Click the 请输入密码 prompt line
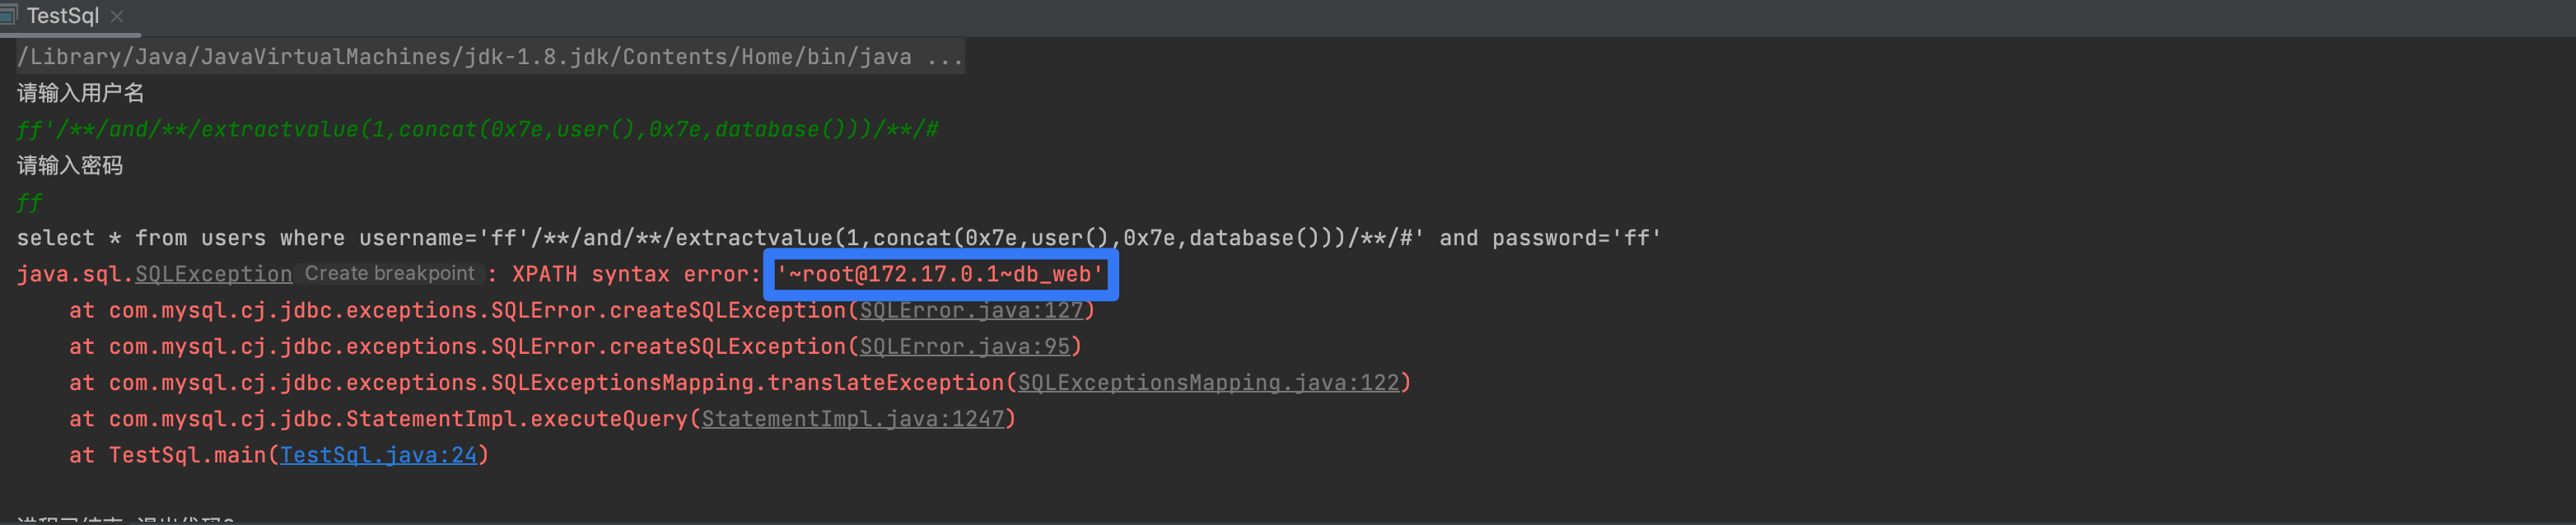 pyautogui.click(x=69, y=165)
